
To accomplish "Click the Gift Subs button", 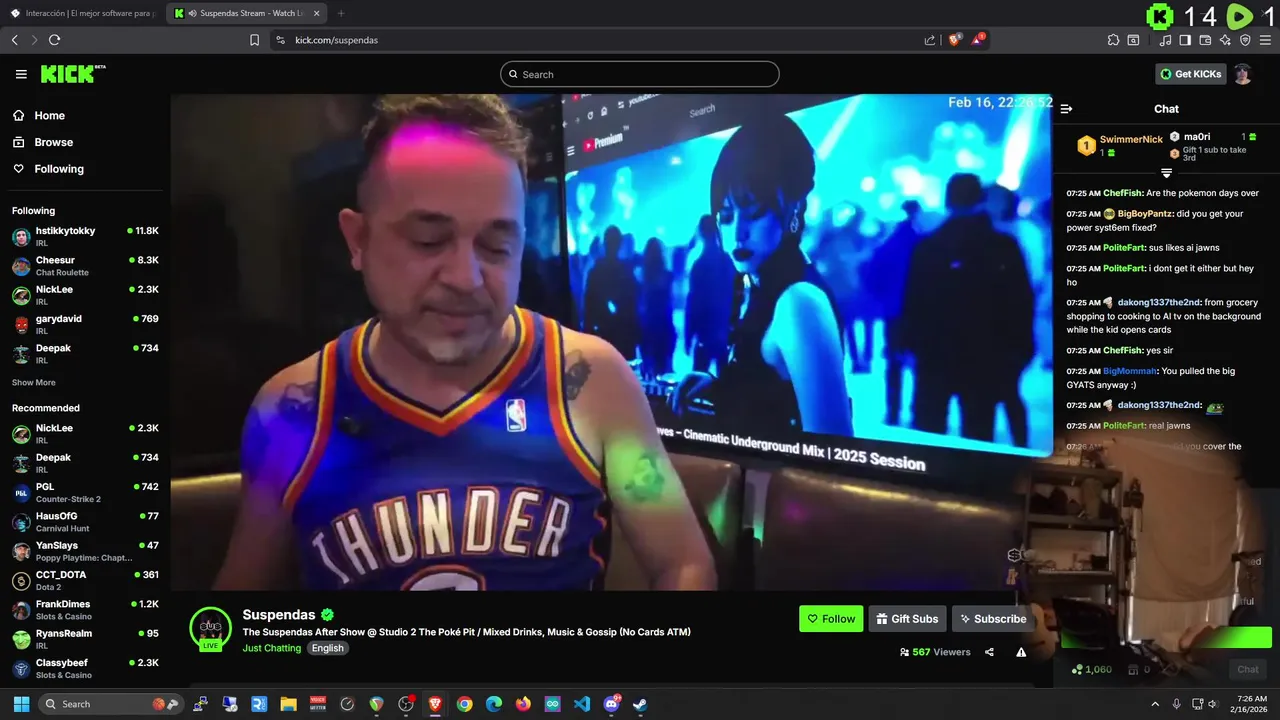I will [907, 619].
